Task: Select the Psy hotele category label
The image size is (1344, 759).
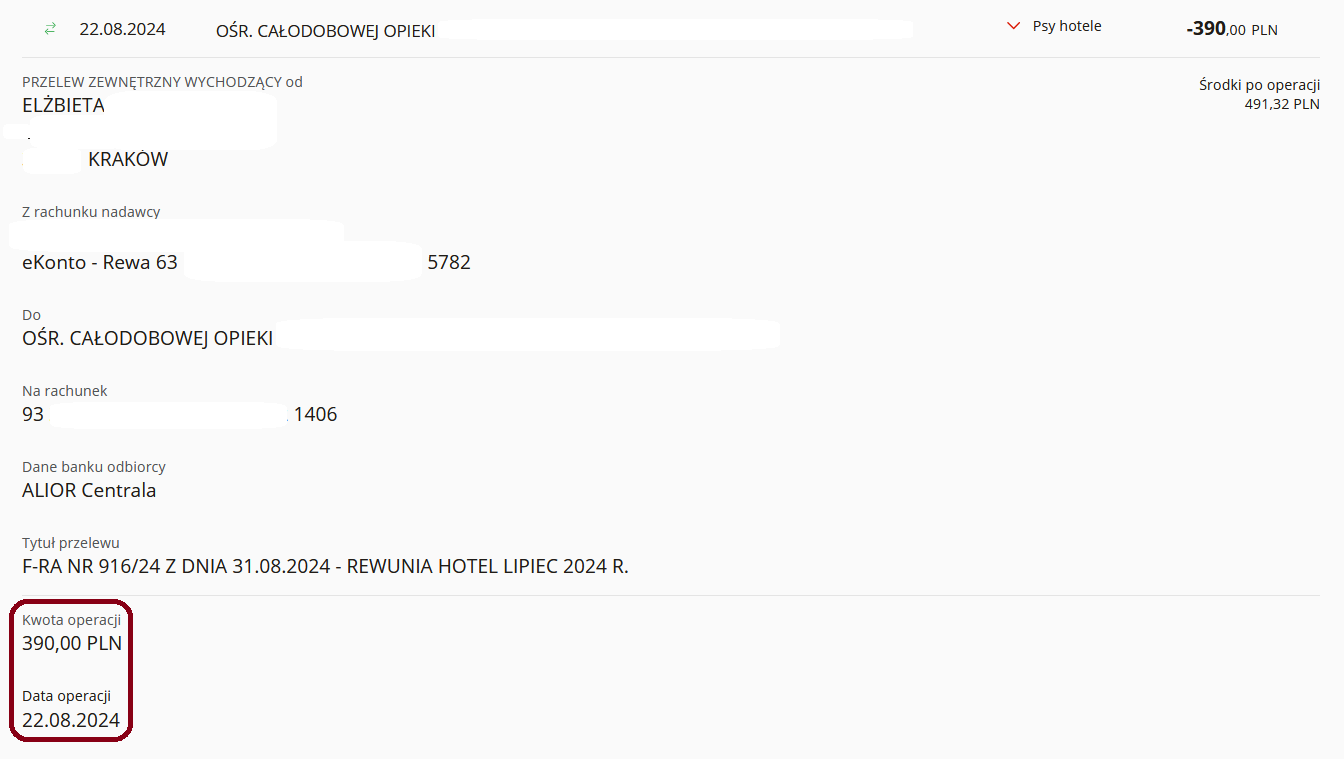Action: point(1067,26)
